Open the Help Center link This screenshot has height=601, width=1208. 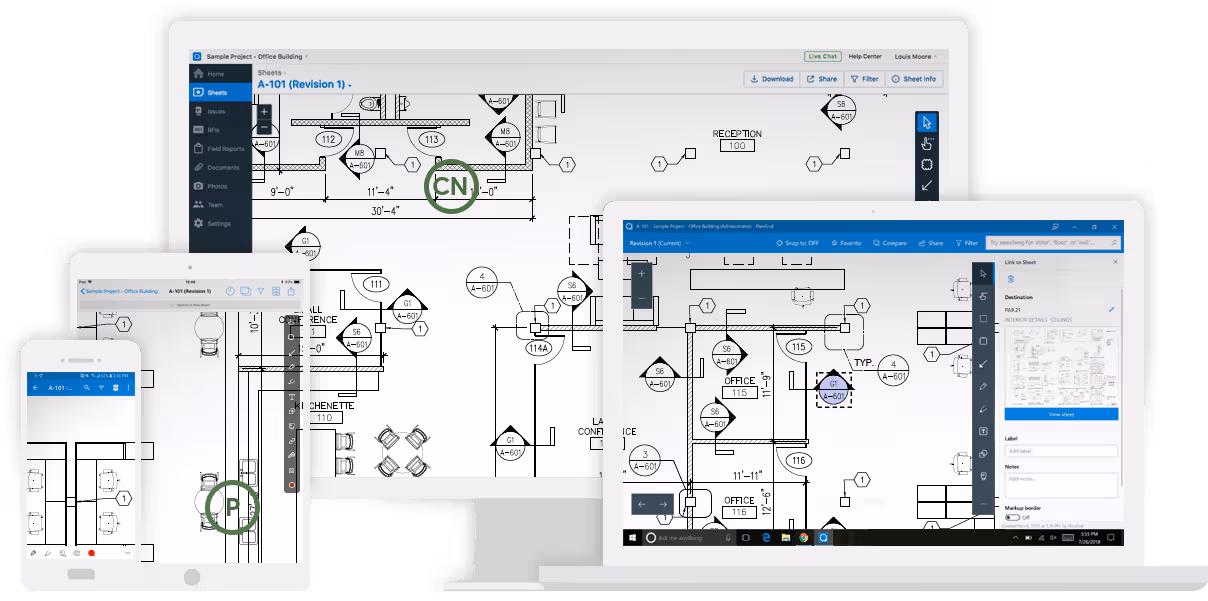pyautogui.click(x=865, y=56)
